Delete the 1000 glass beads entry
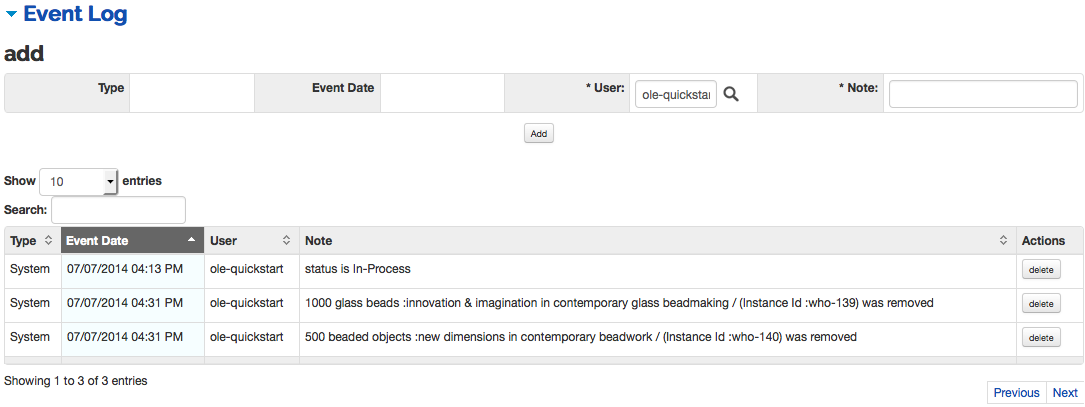Image resolution: width=1085 pixels, height=407 pixels. [1041, 303]
